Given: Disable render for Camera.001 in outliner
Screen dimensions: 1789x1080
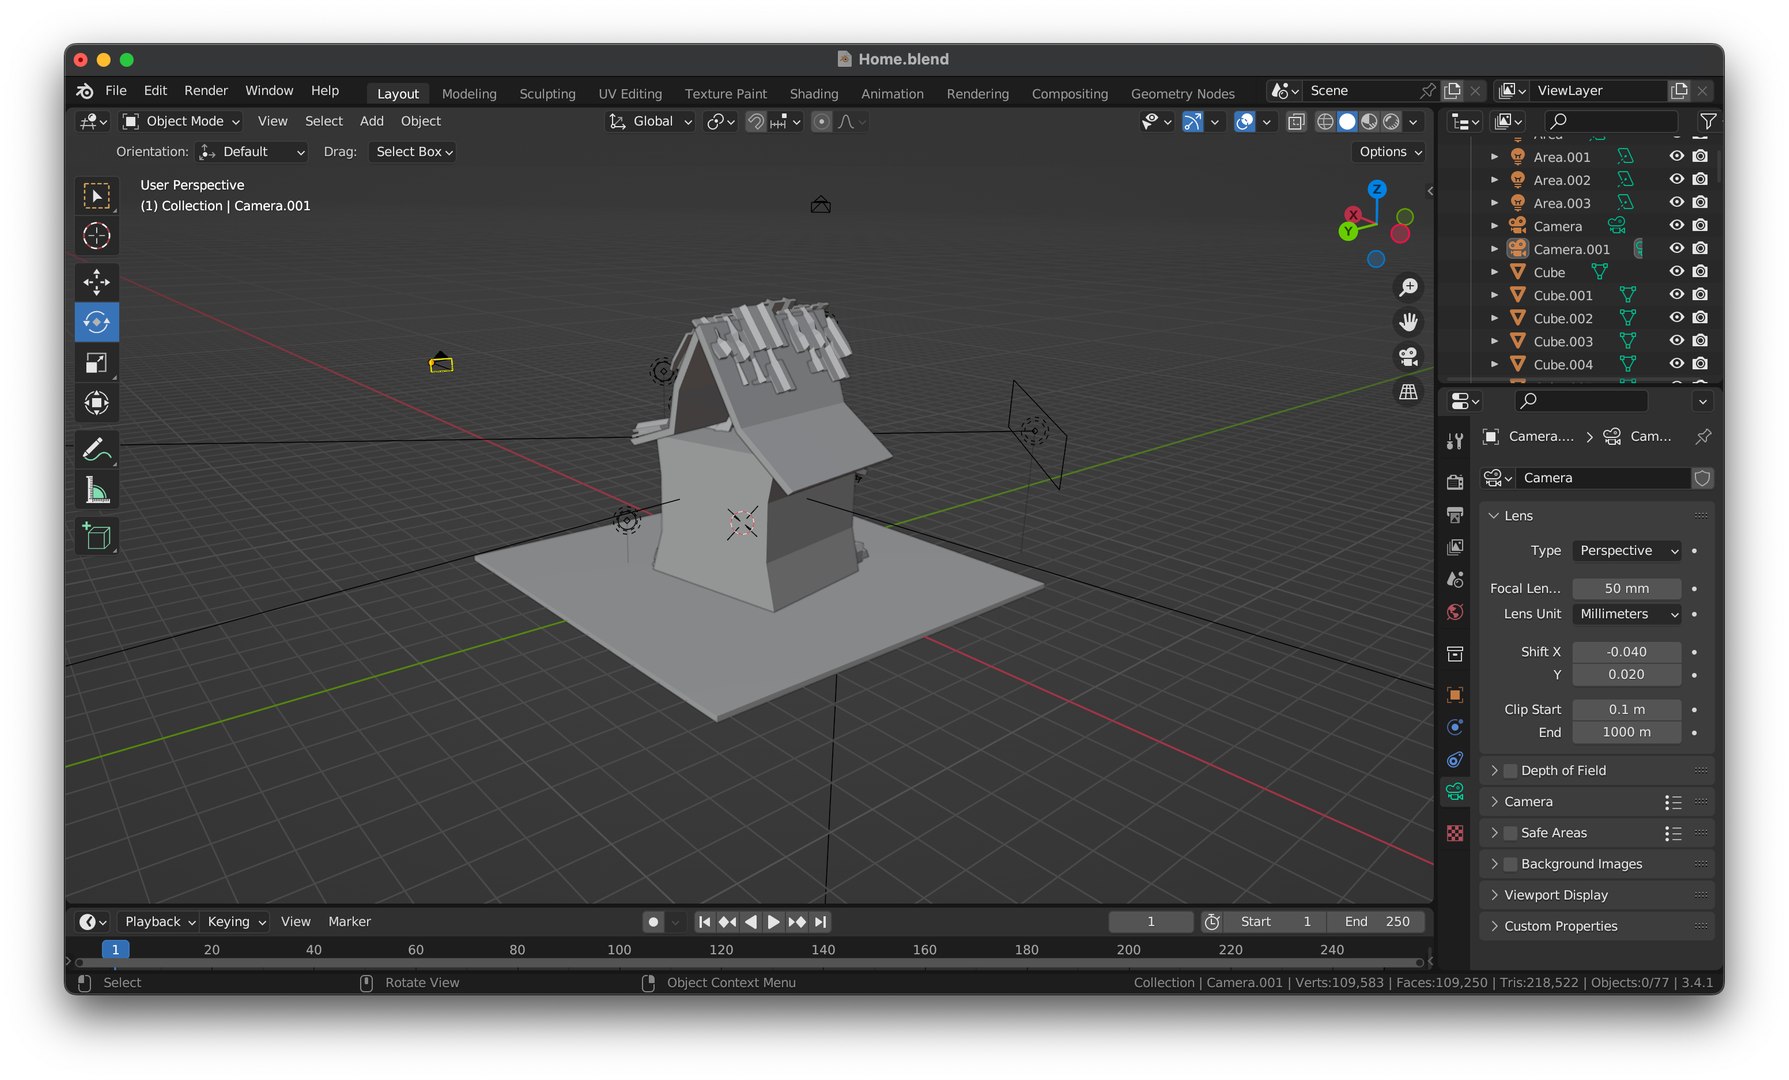Looking at the screenshot, I should pyautogui.click(x=1700, y=249).
